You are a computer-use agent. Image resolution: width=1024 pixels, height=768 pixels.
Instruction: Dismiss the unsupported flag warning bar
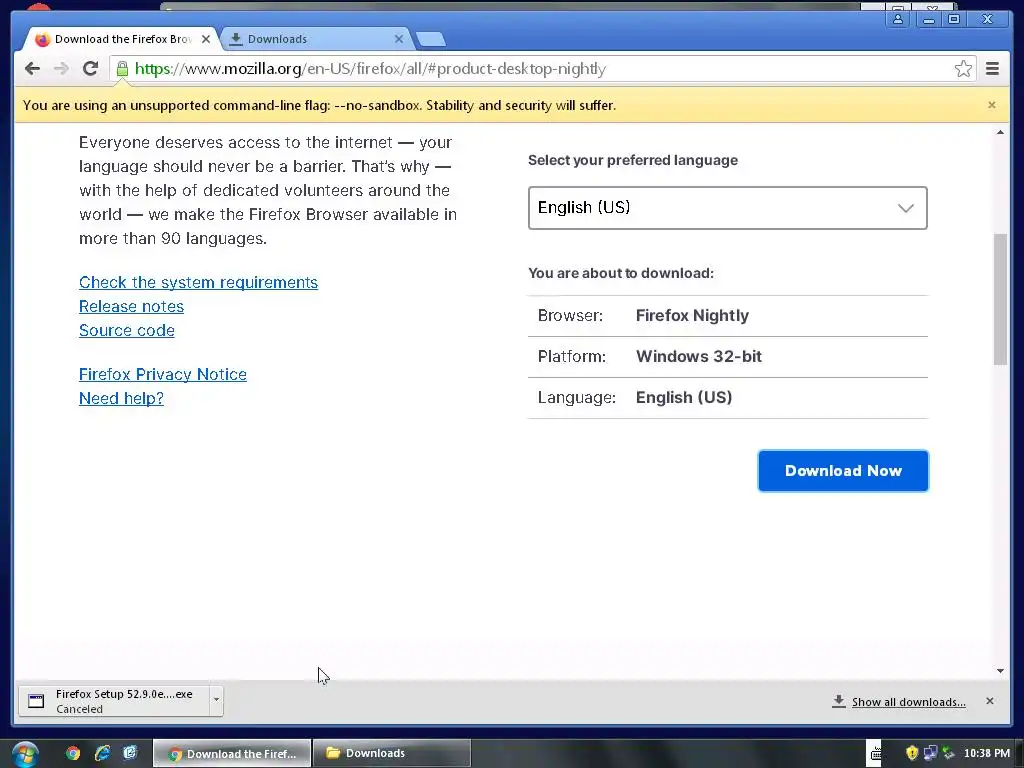[991, 105]
